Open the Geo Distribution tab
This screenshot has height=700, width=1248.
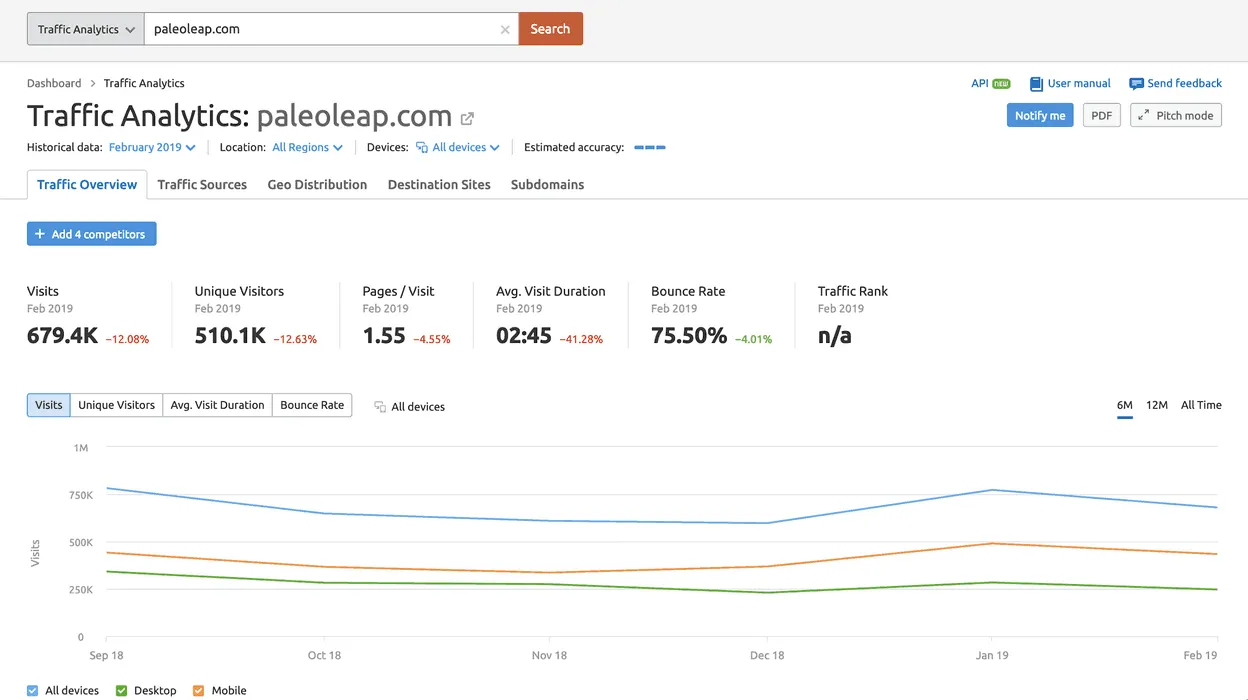(x=317, y=185)
